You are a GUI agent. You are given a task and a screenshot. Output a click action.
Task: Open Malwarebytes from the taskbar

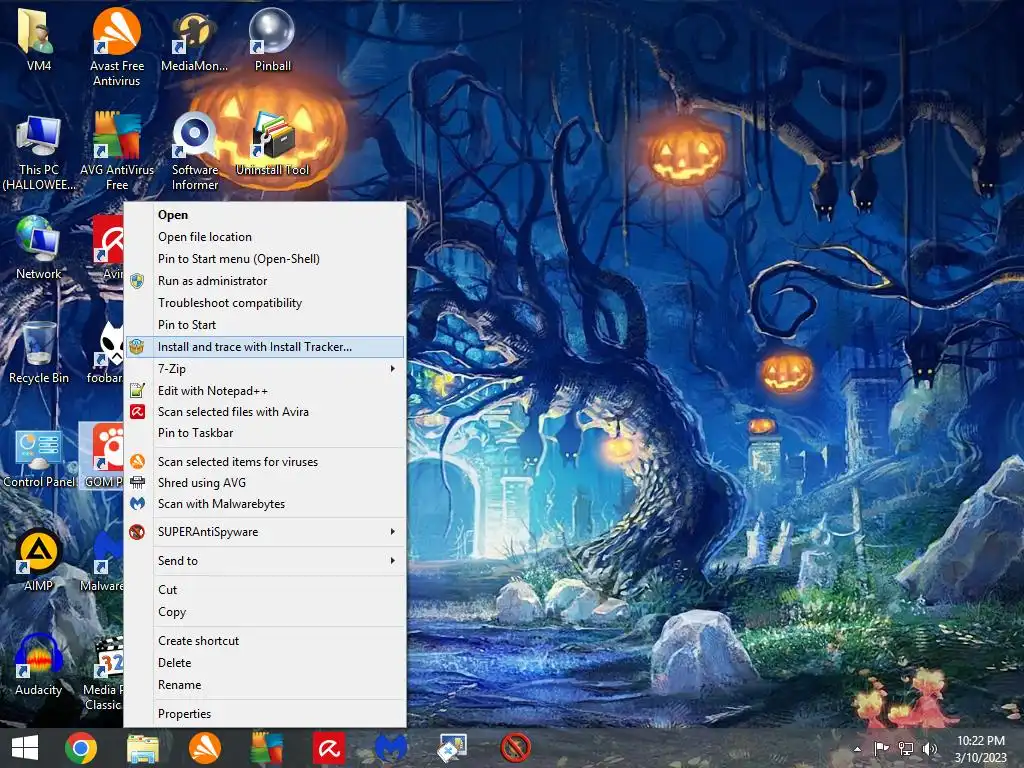click(391, 748)
